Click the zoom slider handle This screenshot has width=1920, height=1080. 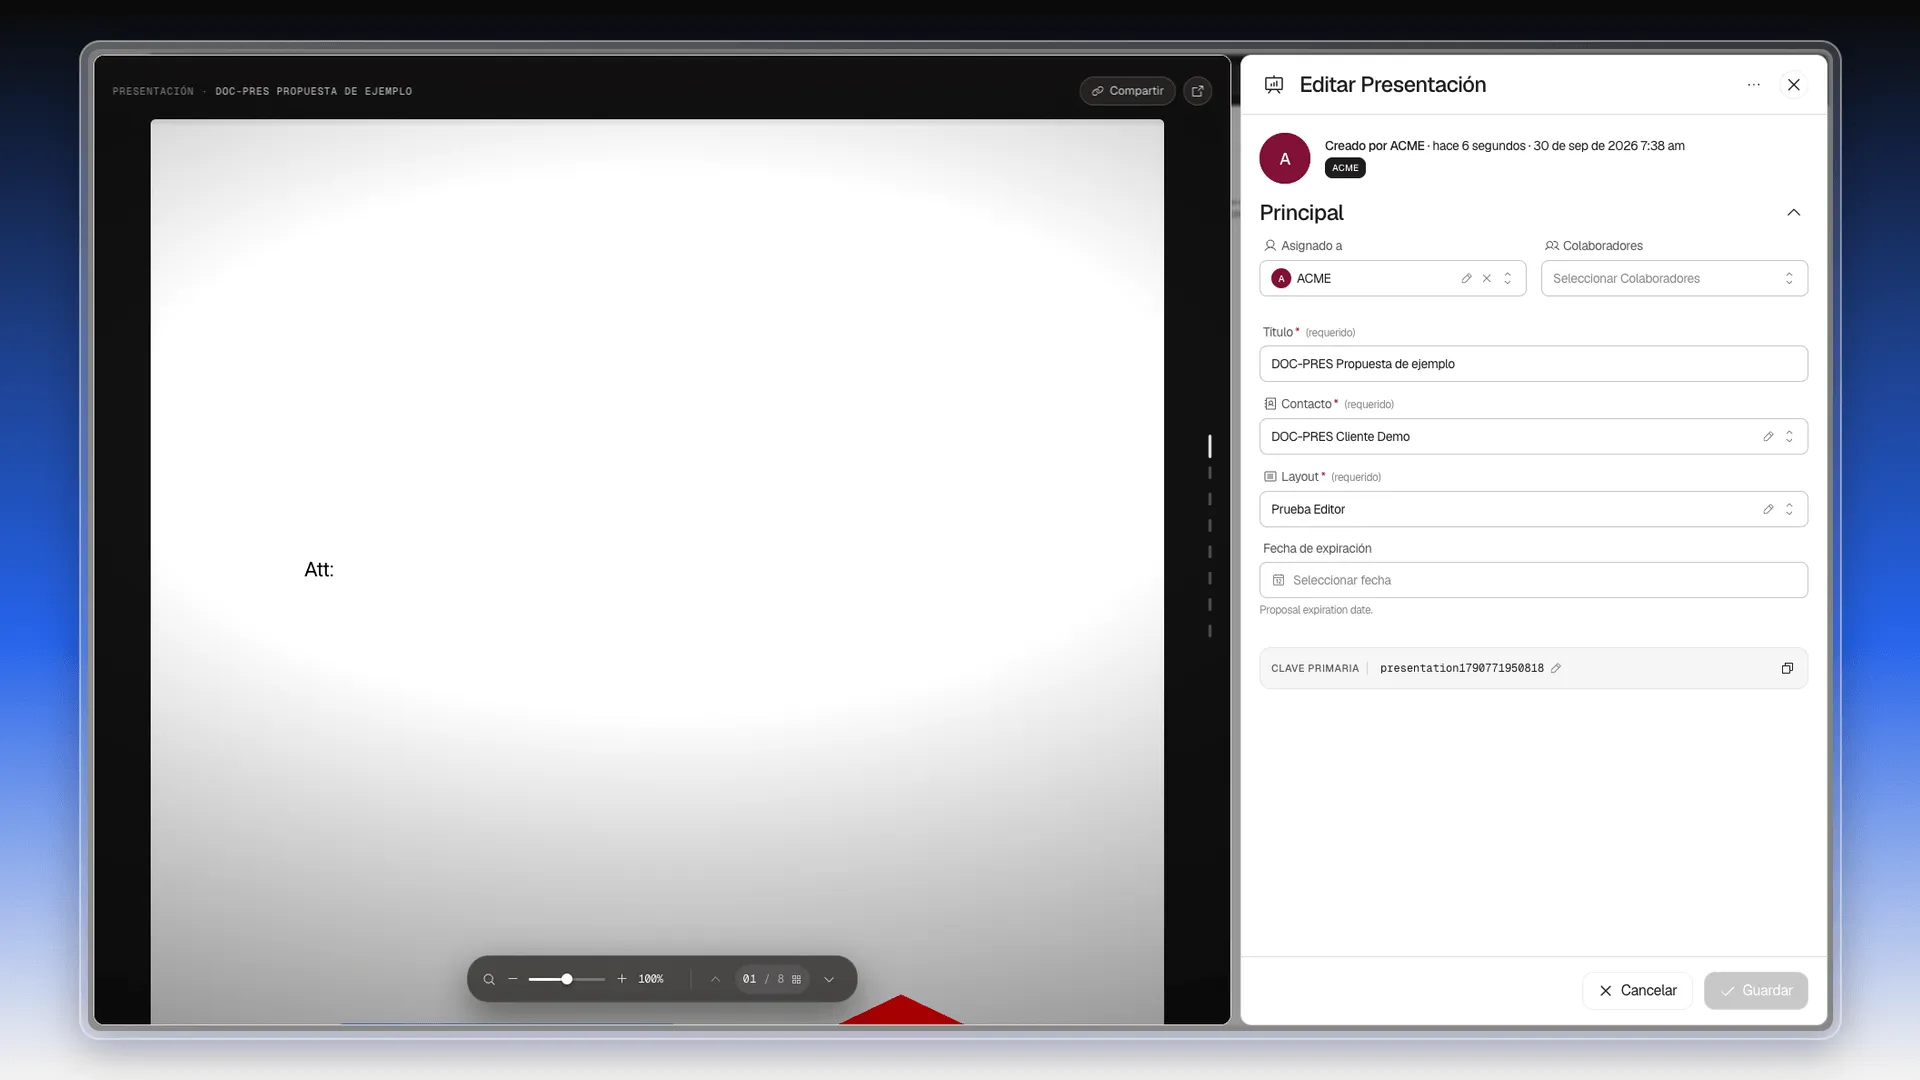coord(567,979)
